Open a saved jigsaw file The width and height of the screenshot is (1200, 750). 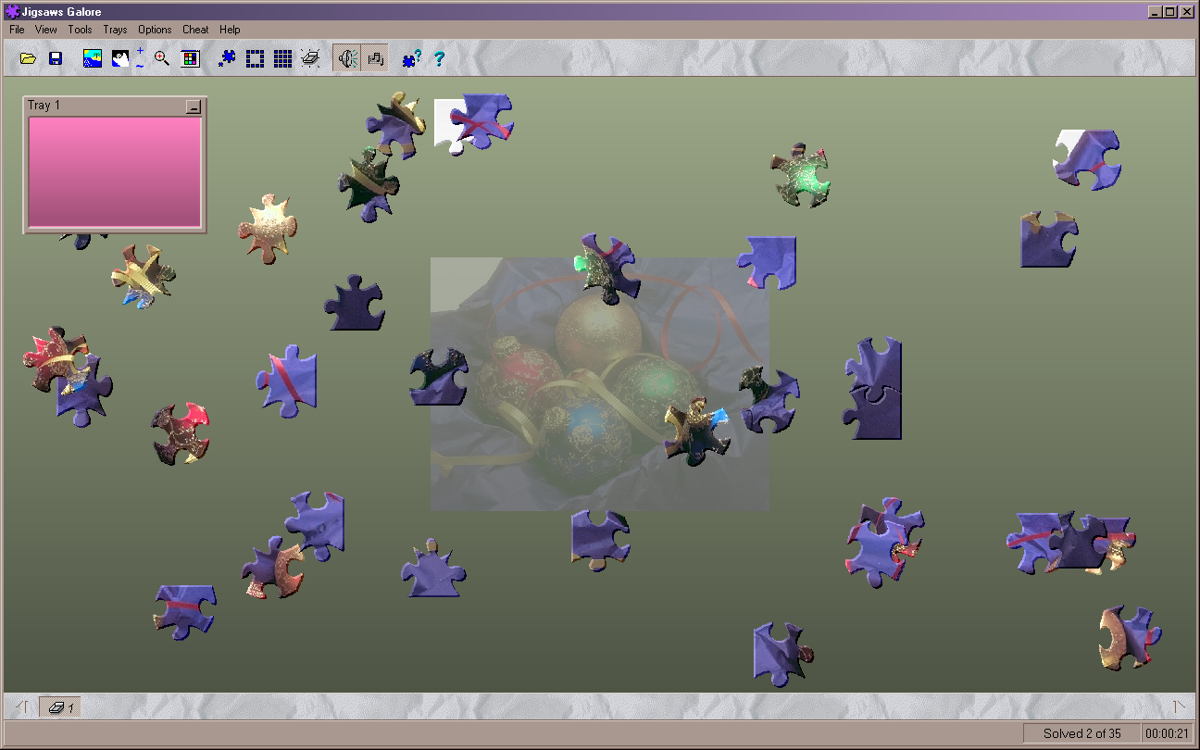click(28, 58)
